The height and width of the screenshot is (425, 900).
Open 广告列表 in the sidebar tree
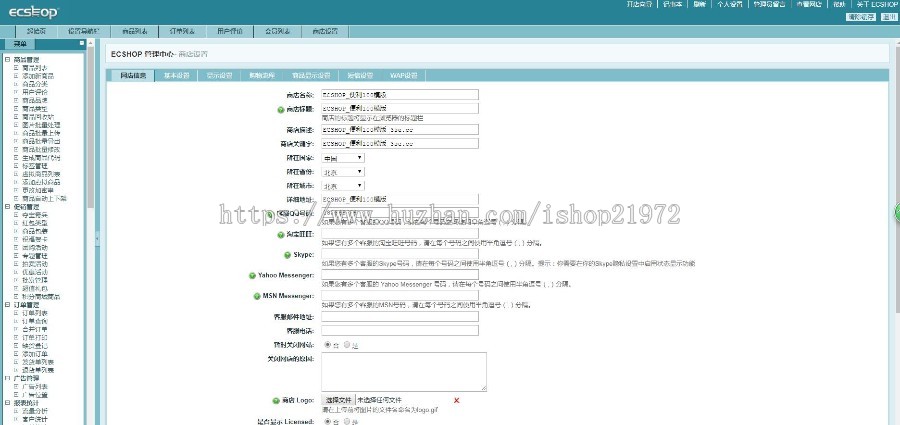[34, 387]
